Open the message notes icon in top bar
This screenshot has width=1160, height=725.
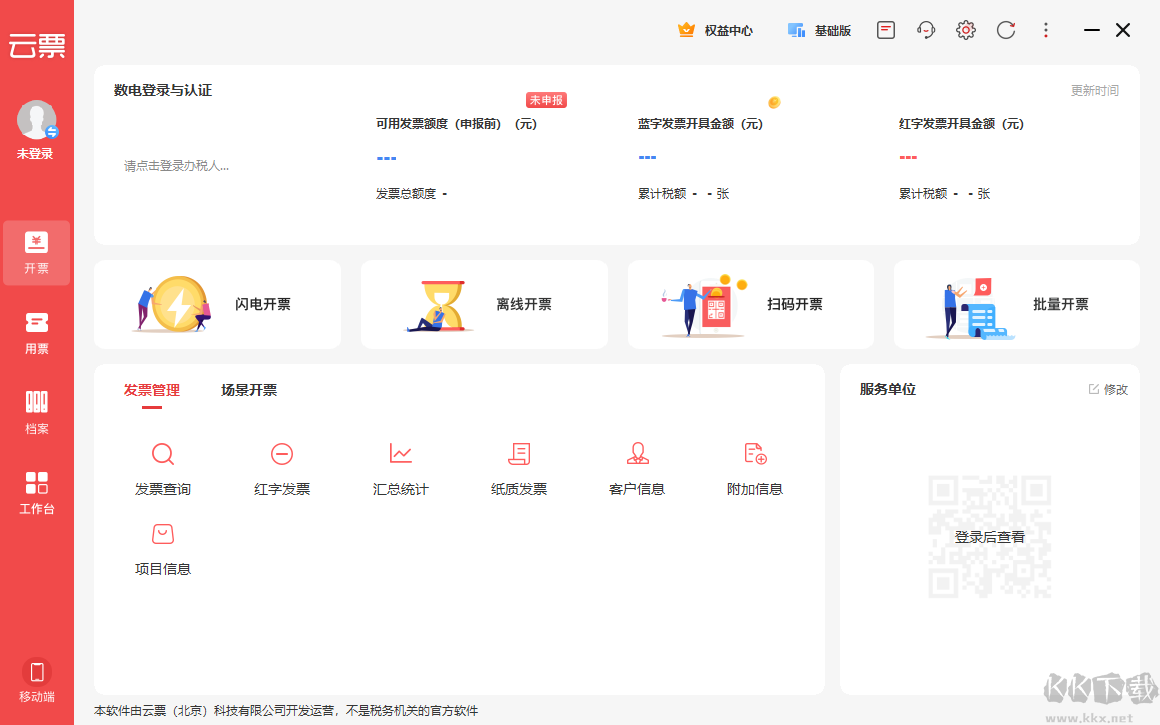click(x=886, y=30)
